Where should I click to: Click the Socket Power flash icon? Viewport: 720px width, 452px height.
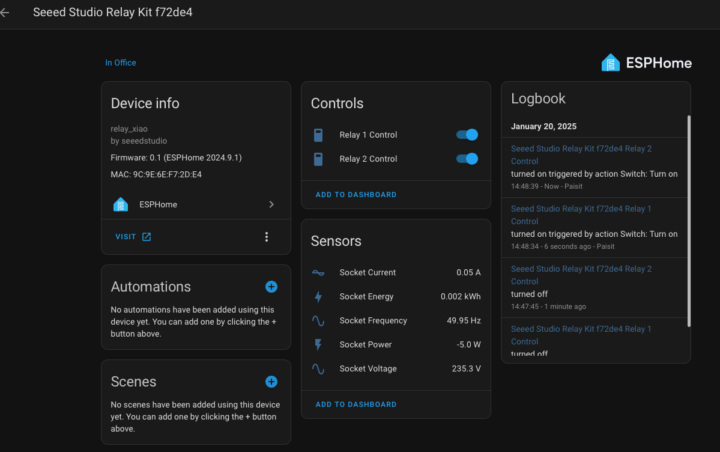click(318, 345)
